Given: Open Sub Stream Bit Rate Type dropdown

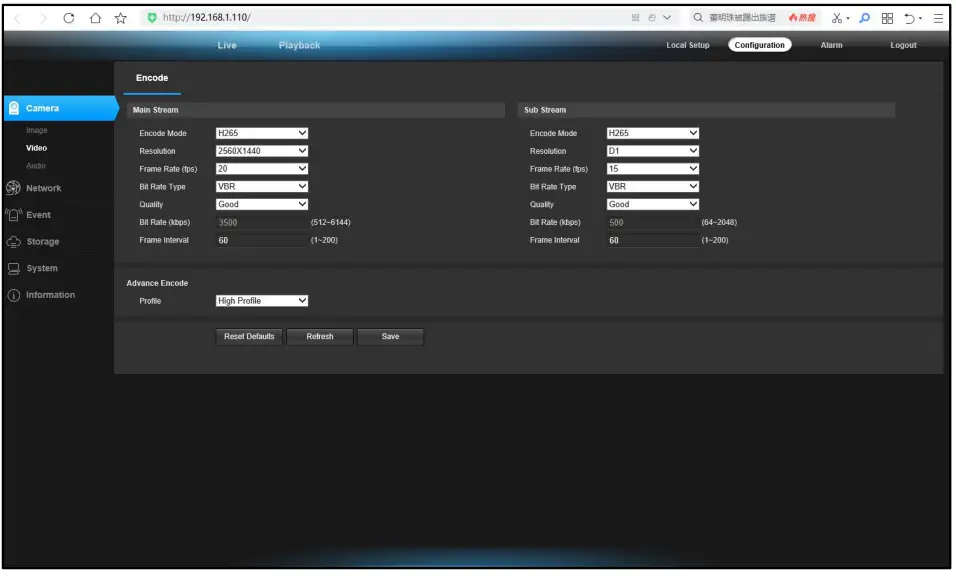Looking at the screenshot, I should [652, 186].
